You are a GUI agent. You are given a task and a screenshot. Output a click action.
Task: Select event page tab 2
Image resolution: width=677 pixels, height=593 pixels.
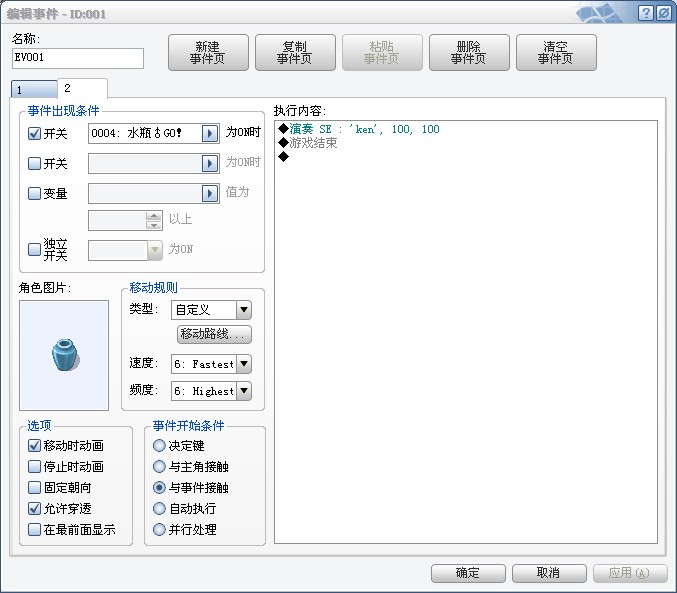point(82,88)
